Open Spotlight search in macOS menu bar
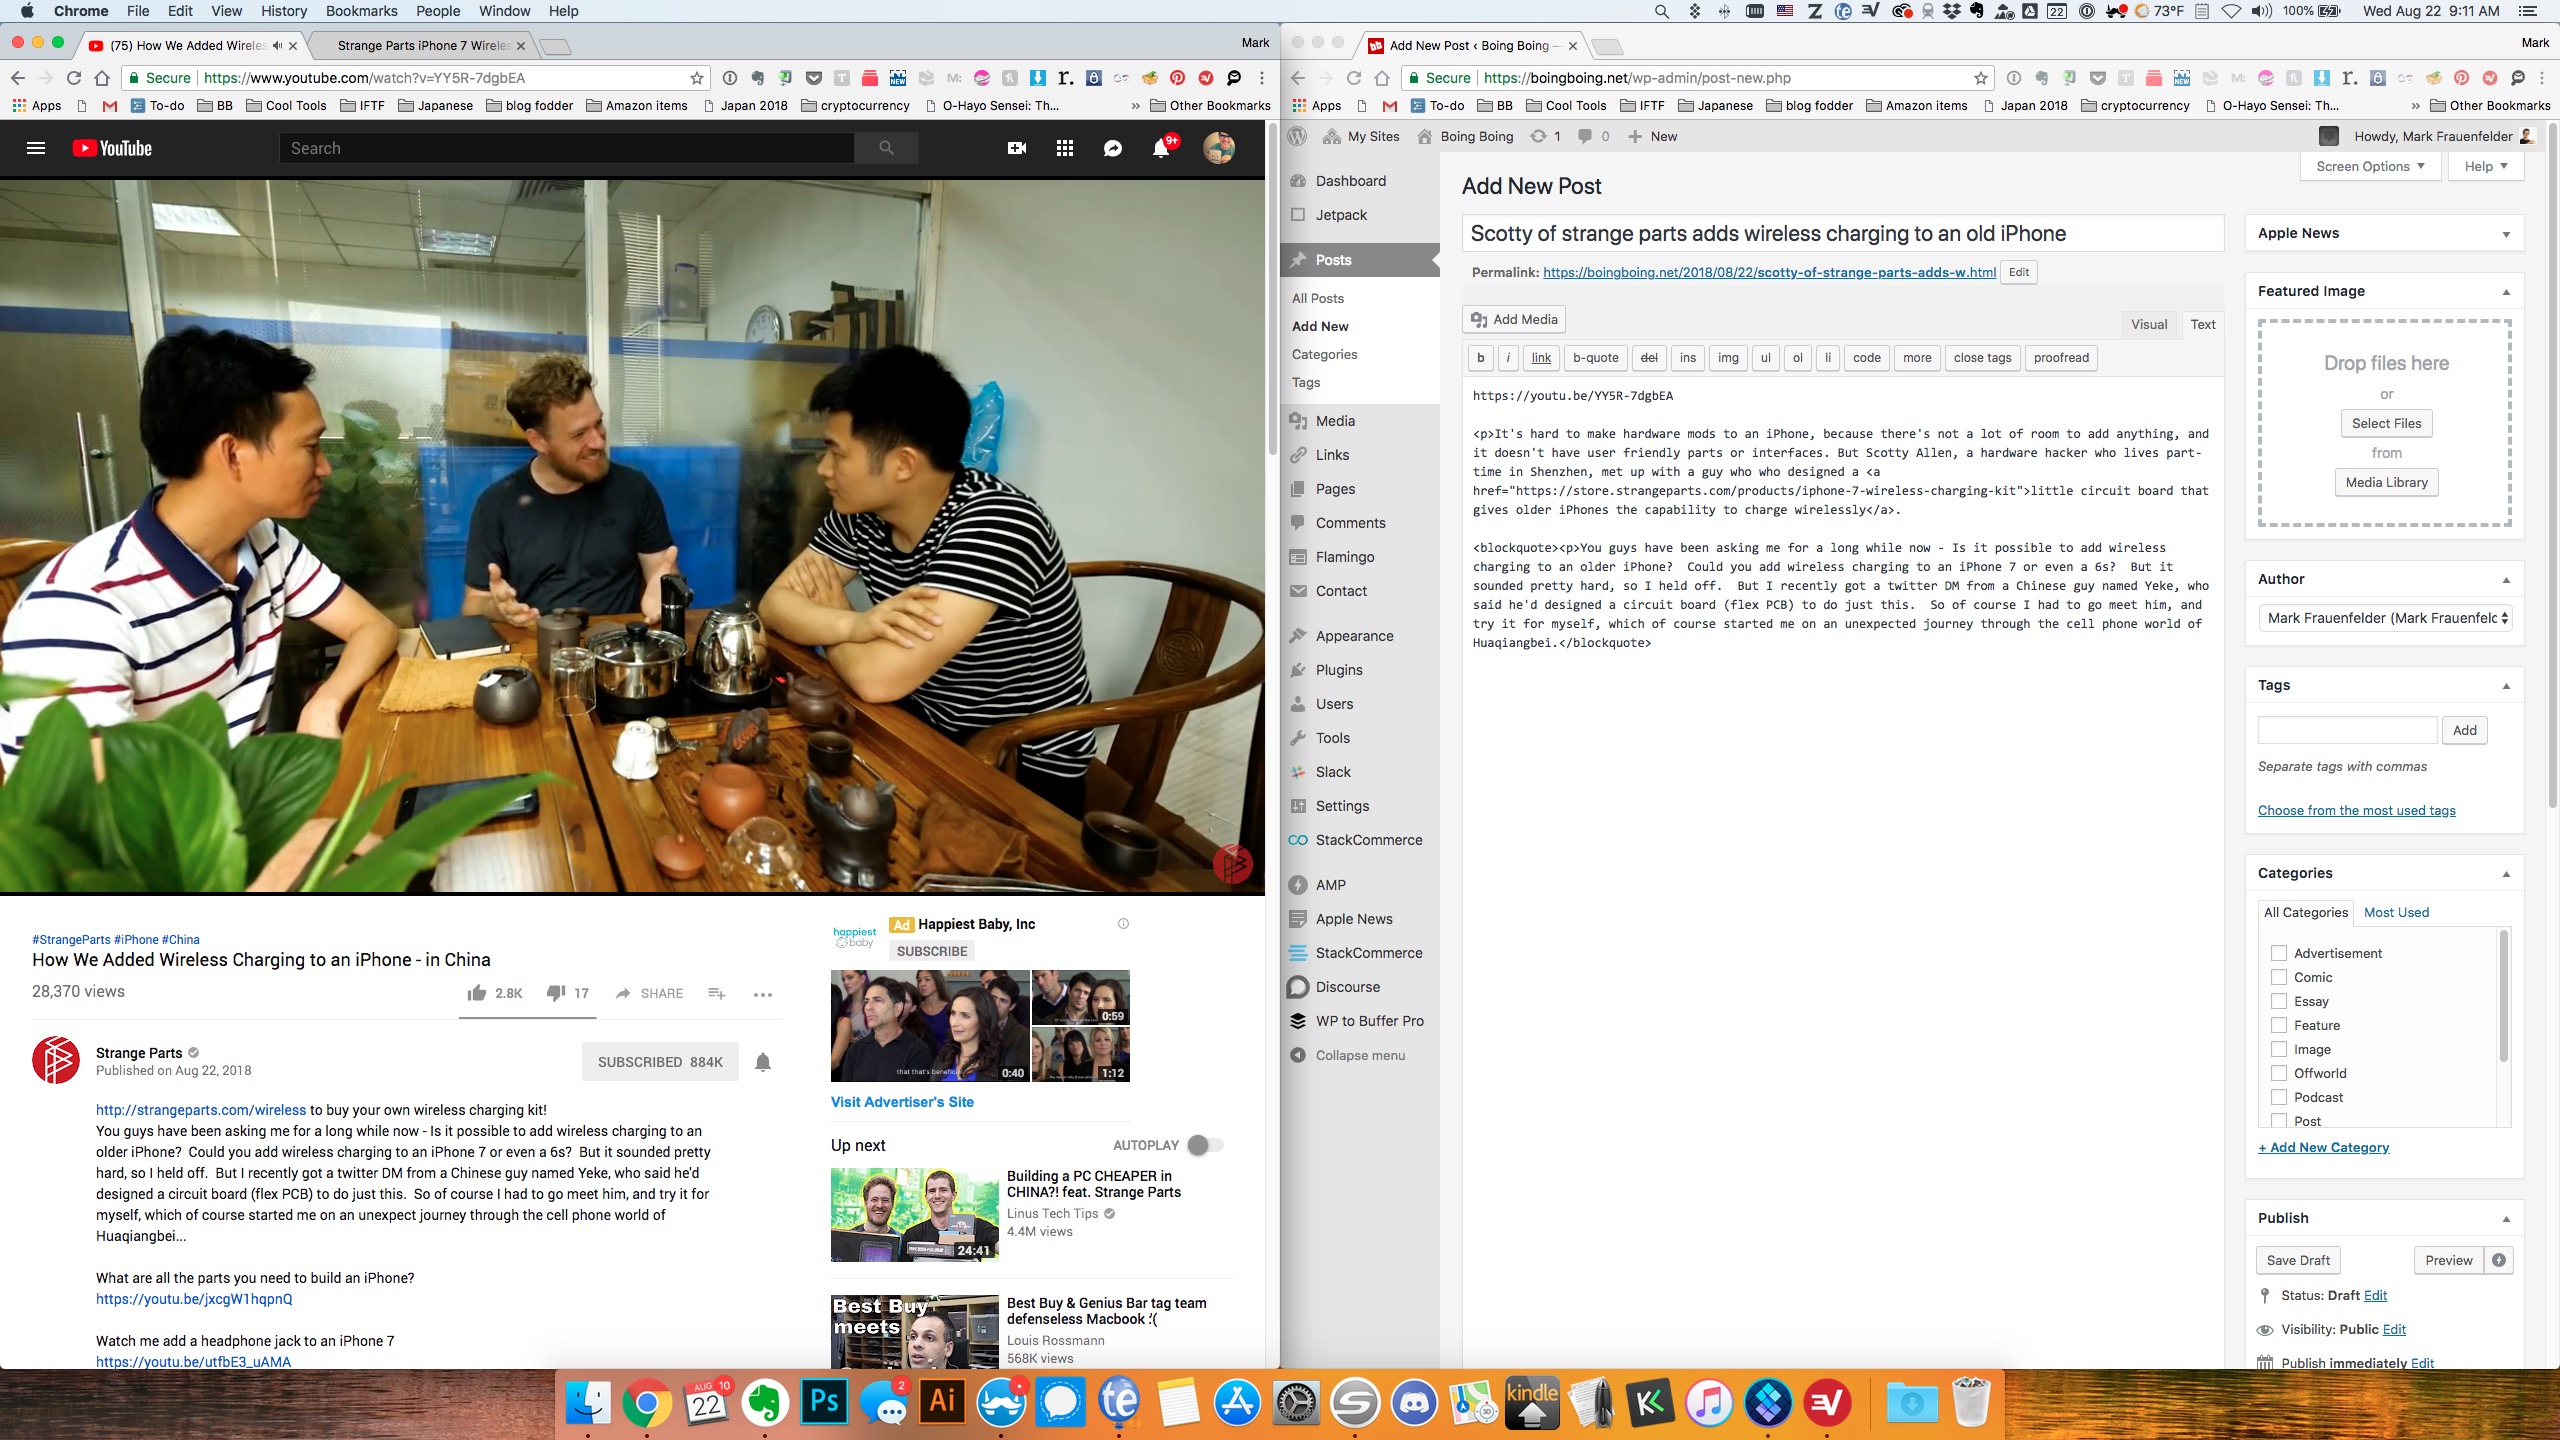This screenshot has height=1440, width=2560. (1661, 11)
